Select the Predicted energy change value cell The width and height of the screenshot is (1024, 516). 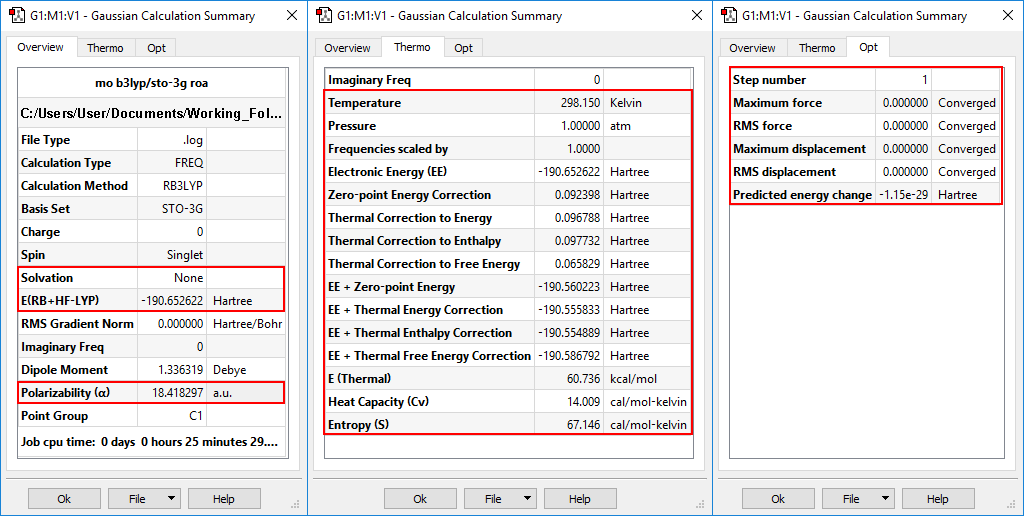[904, 195]
